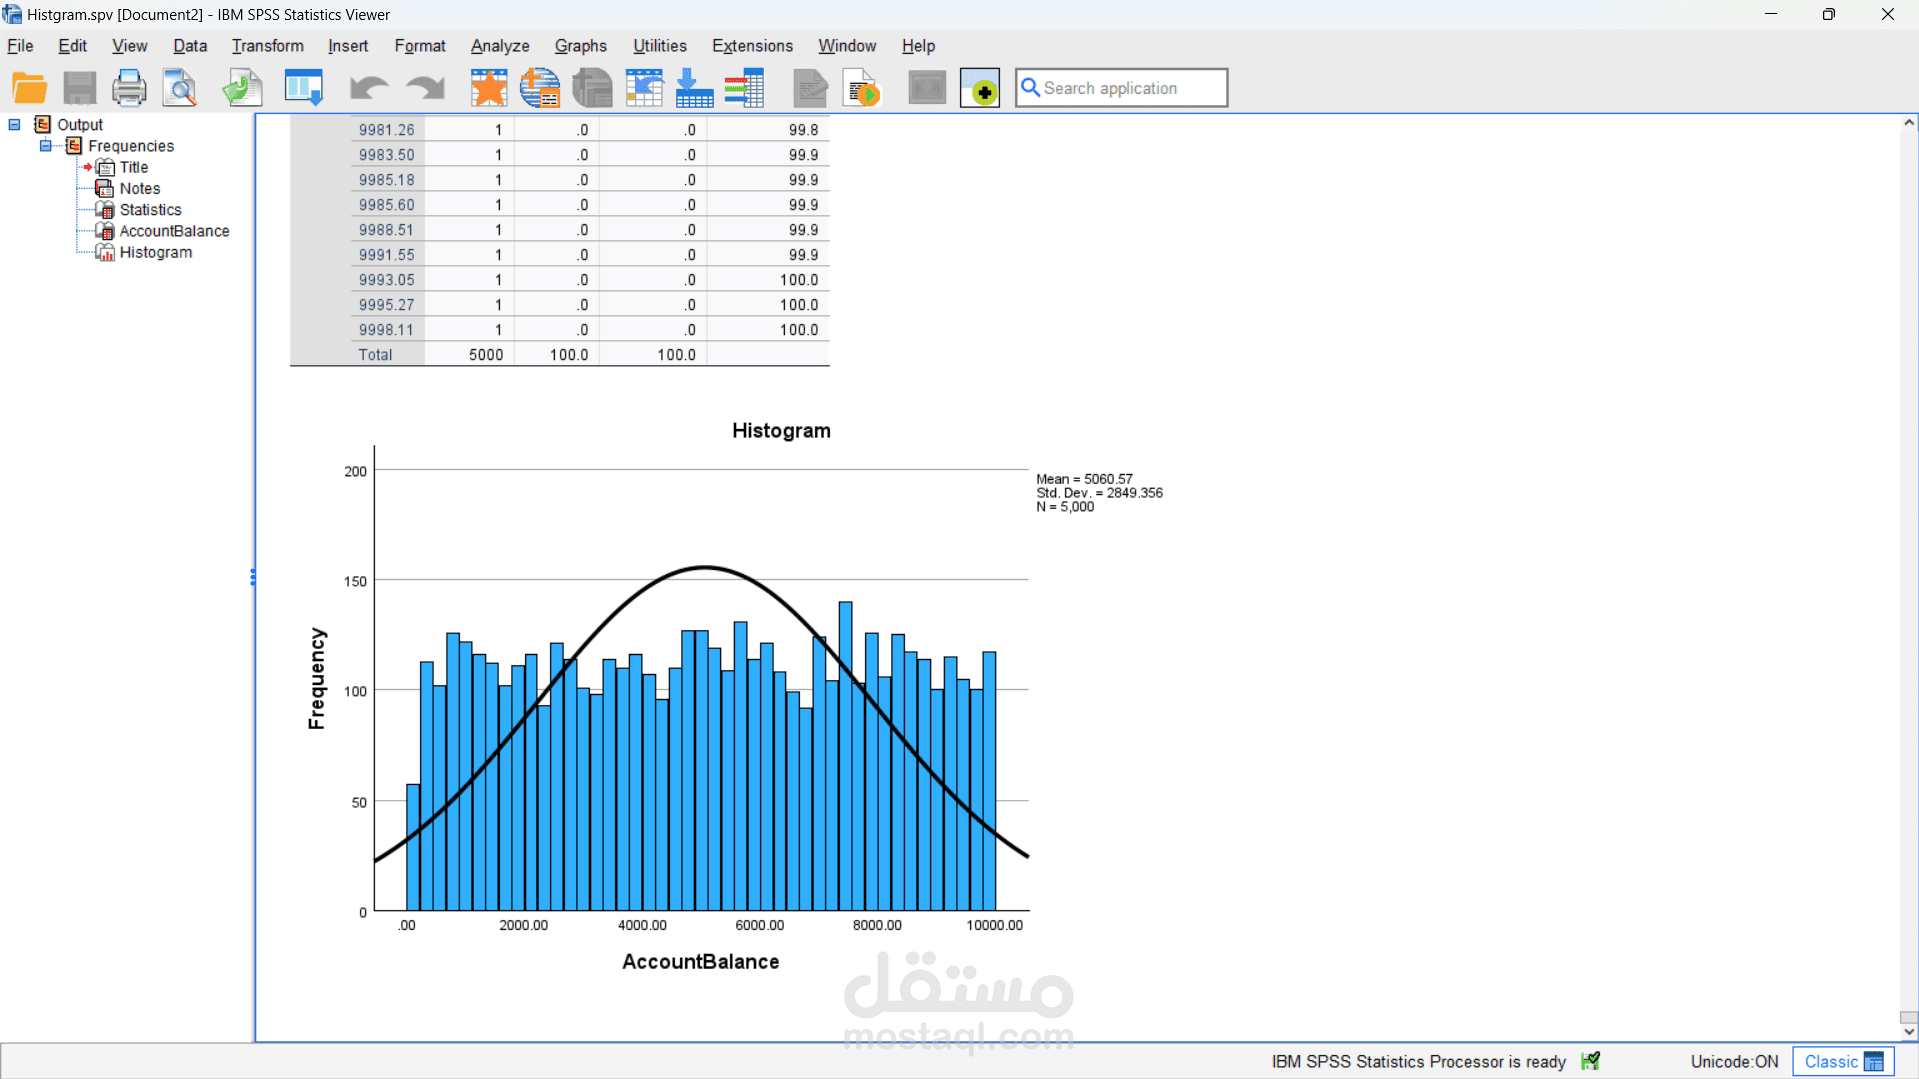Click scrollbar up arrow in output pane
The image size is (1919, 1079).
click(x=1909, y=123)
